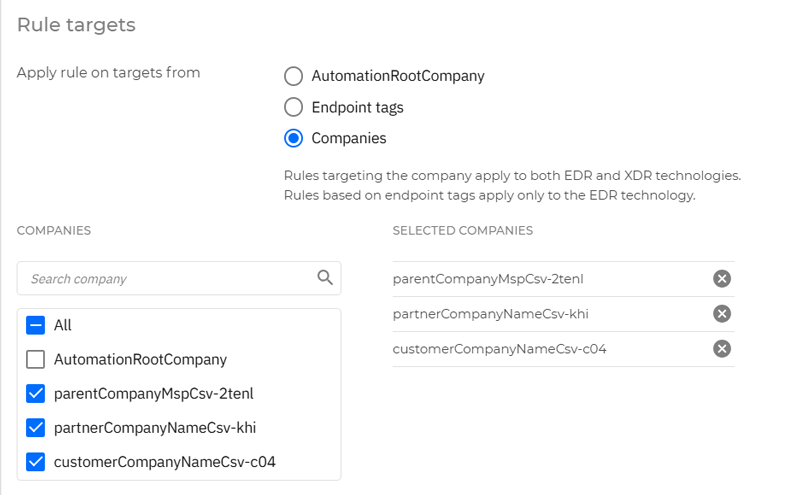
Task: Click the Rule targets heading
Action: point(76,25)
